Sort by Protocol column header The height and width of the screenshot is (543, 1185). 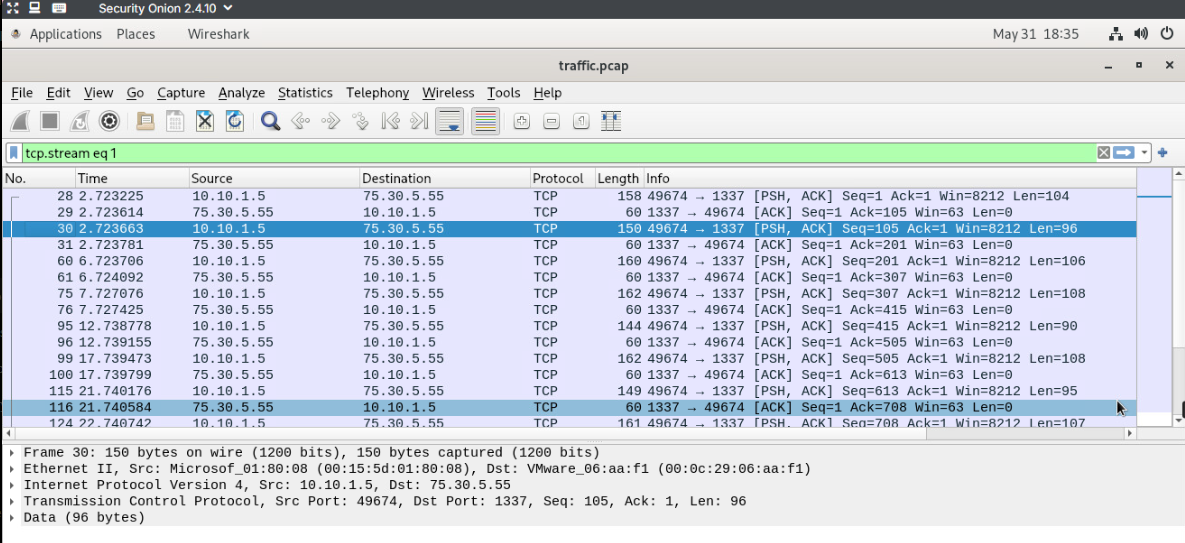tap(563, 178)
